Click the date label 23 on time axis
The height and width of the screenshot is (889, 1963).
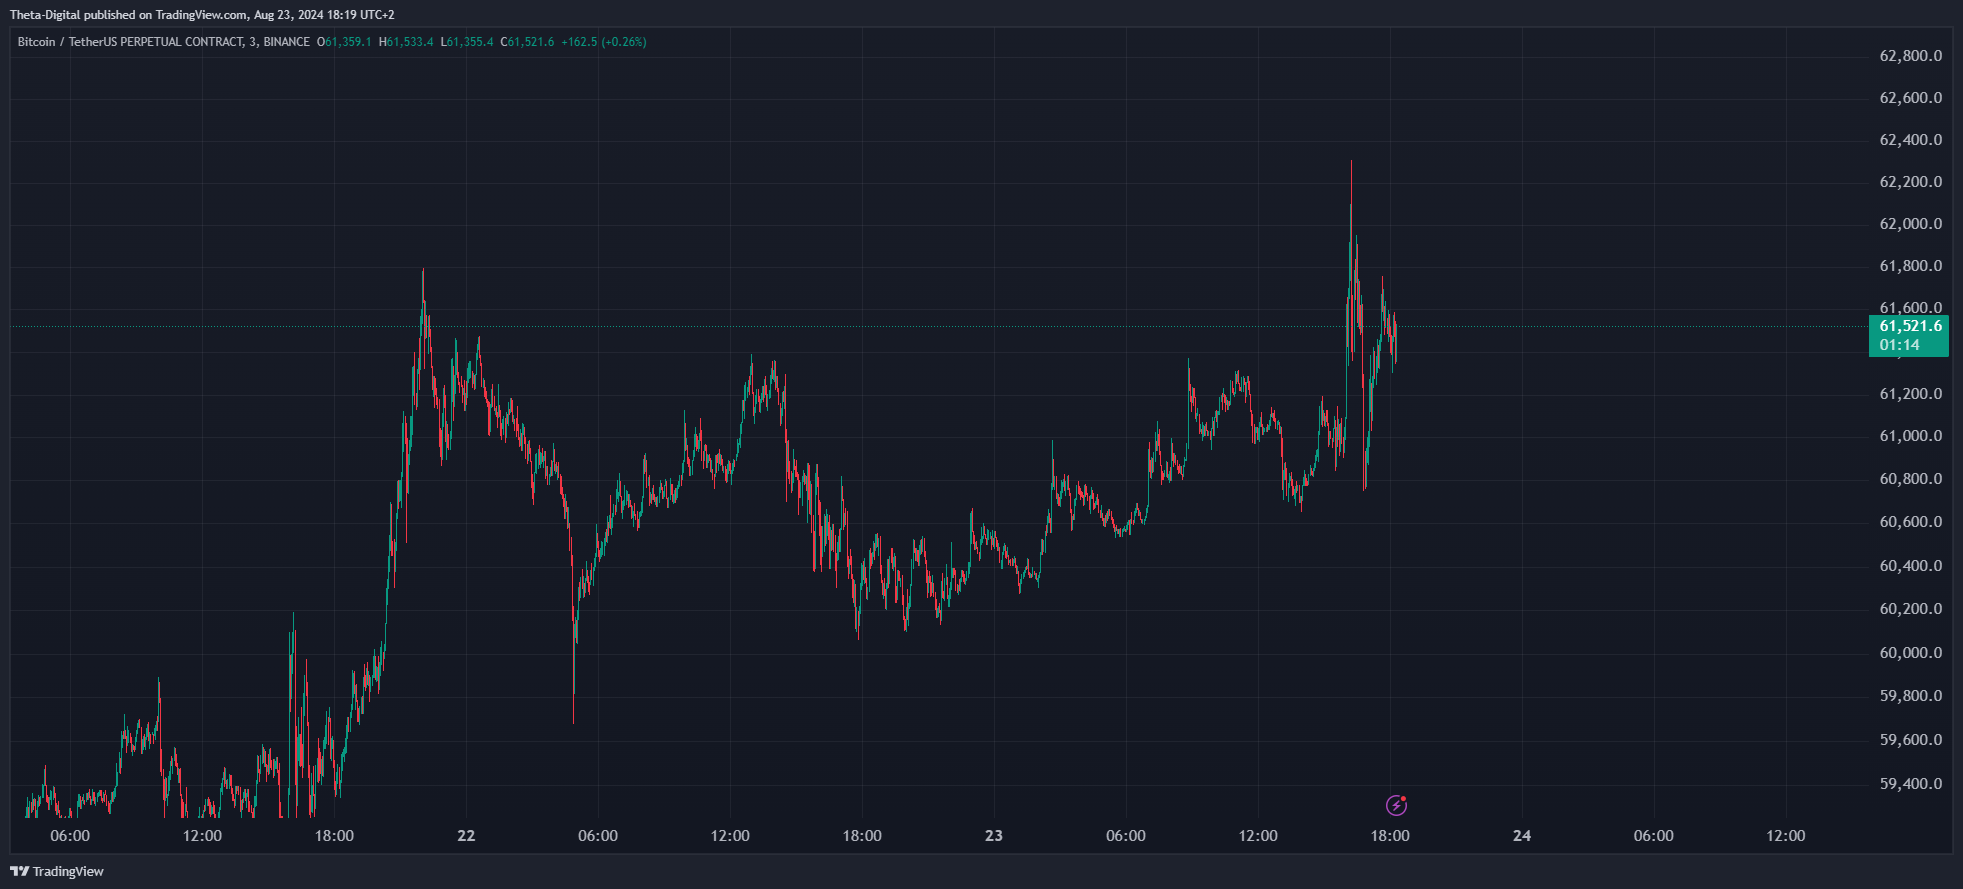993,836
